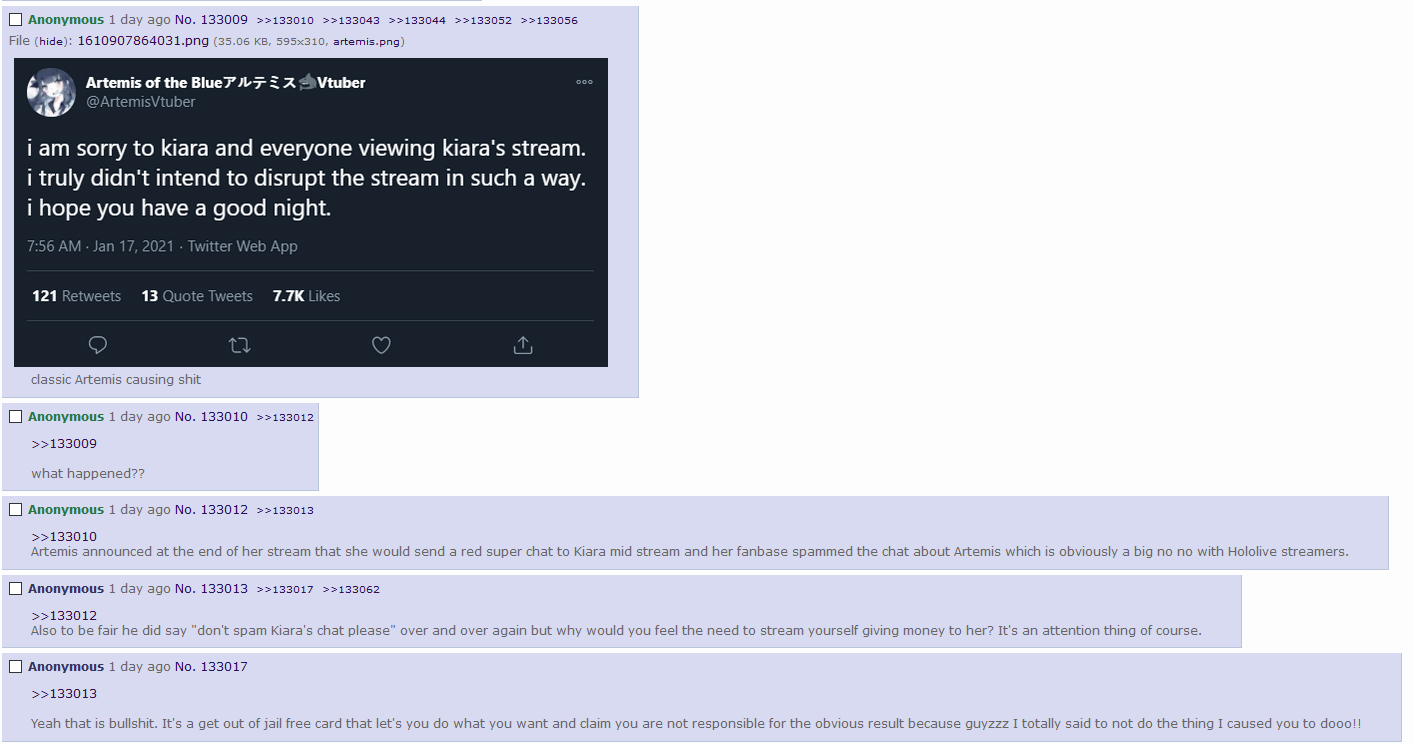Click the @ArtemisVtuber handle
This screenshot has height=745, width=1414.
[141, 102]
